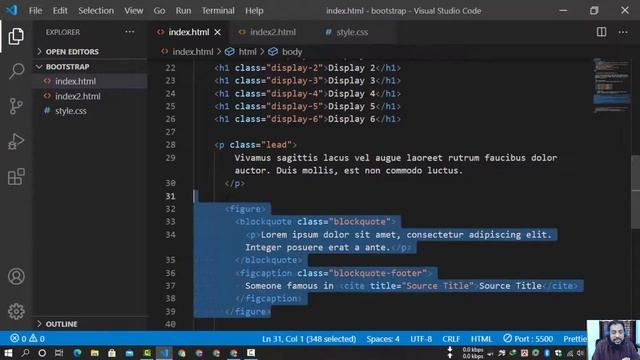Image resolution: width=640 pixels, height=360 pixels.
Task: Click the Prettier status bar entry
Action: click(x=575, y=339)
